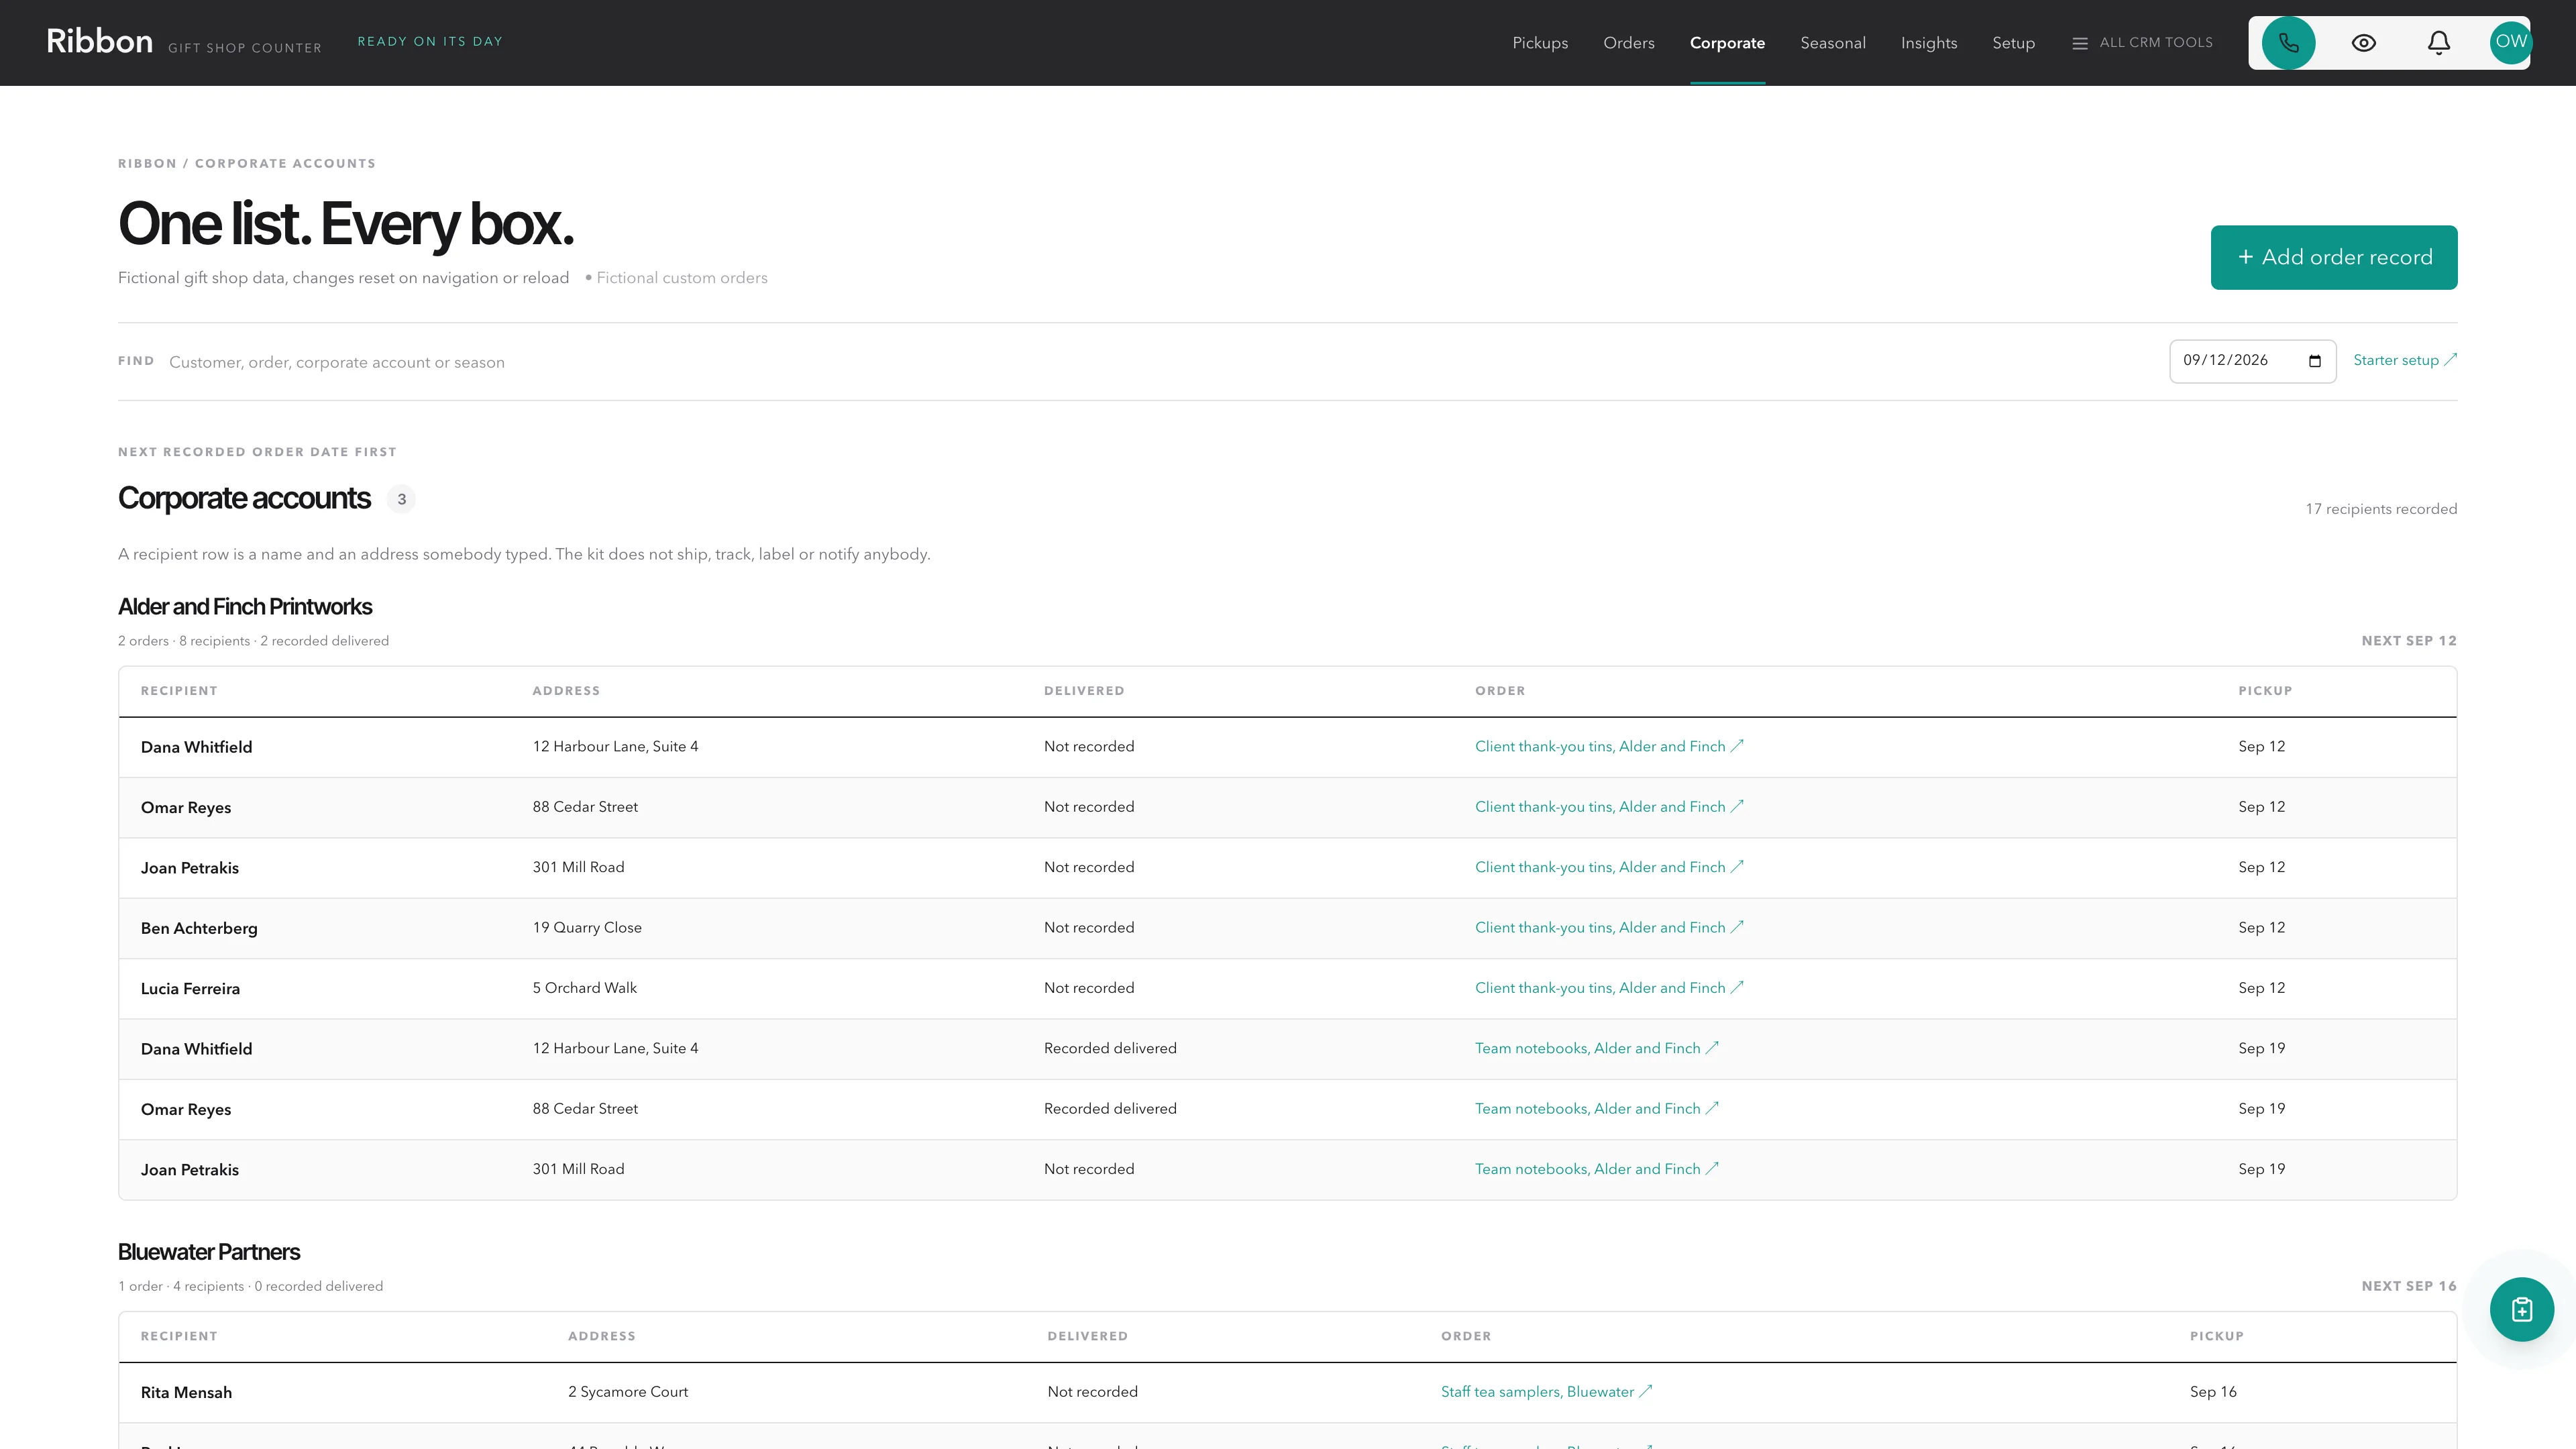Click address 19 Quarry Close
Viewport: 2576px width, 1449px height.
click(x=587, y=927)
